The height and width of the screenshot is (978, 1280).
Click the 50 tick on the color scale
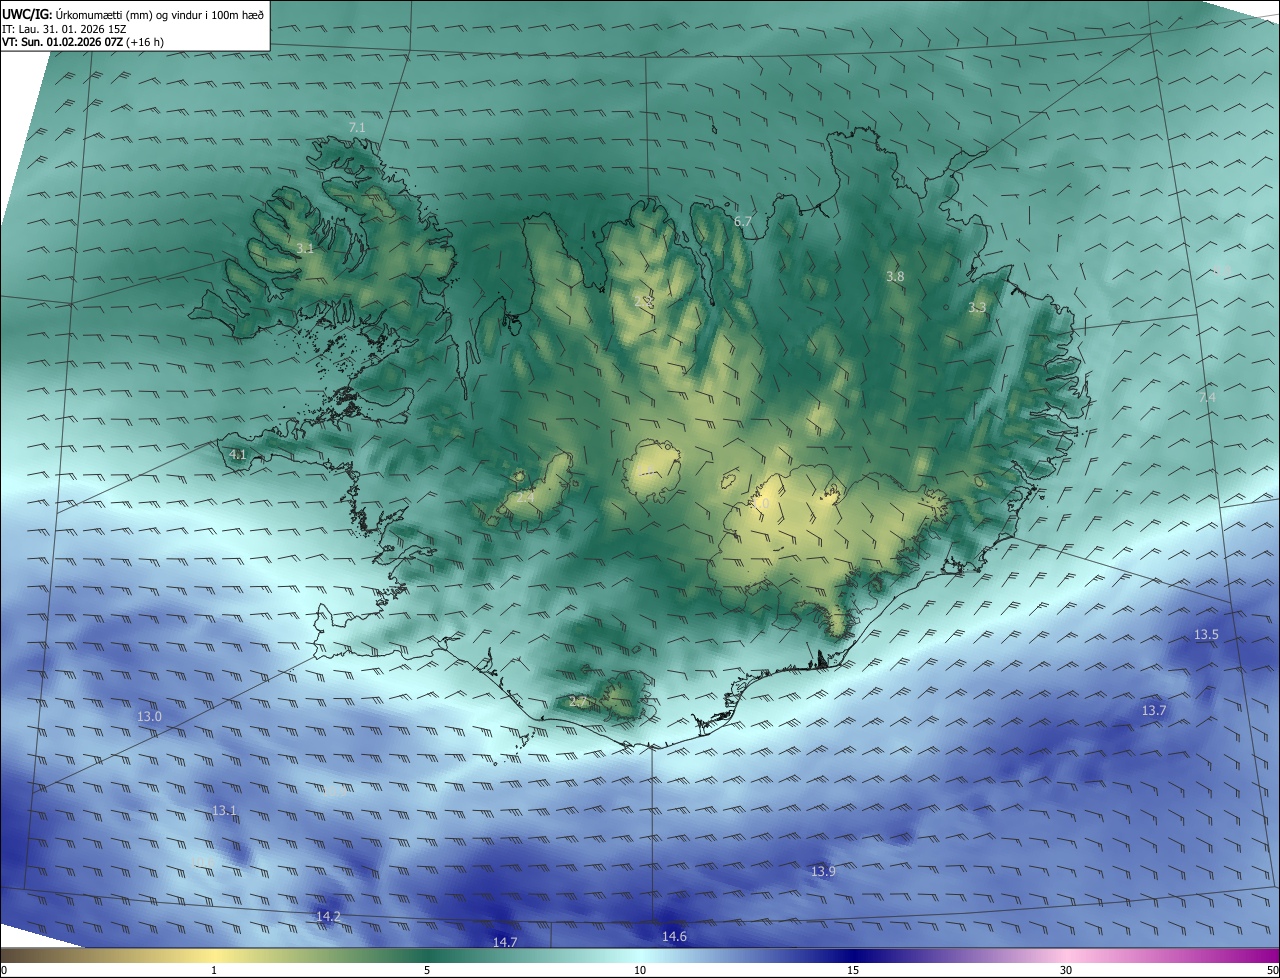[1272, 970]
